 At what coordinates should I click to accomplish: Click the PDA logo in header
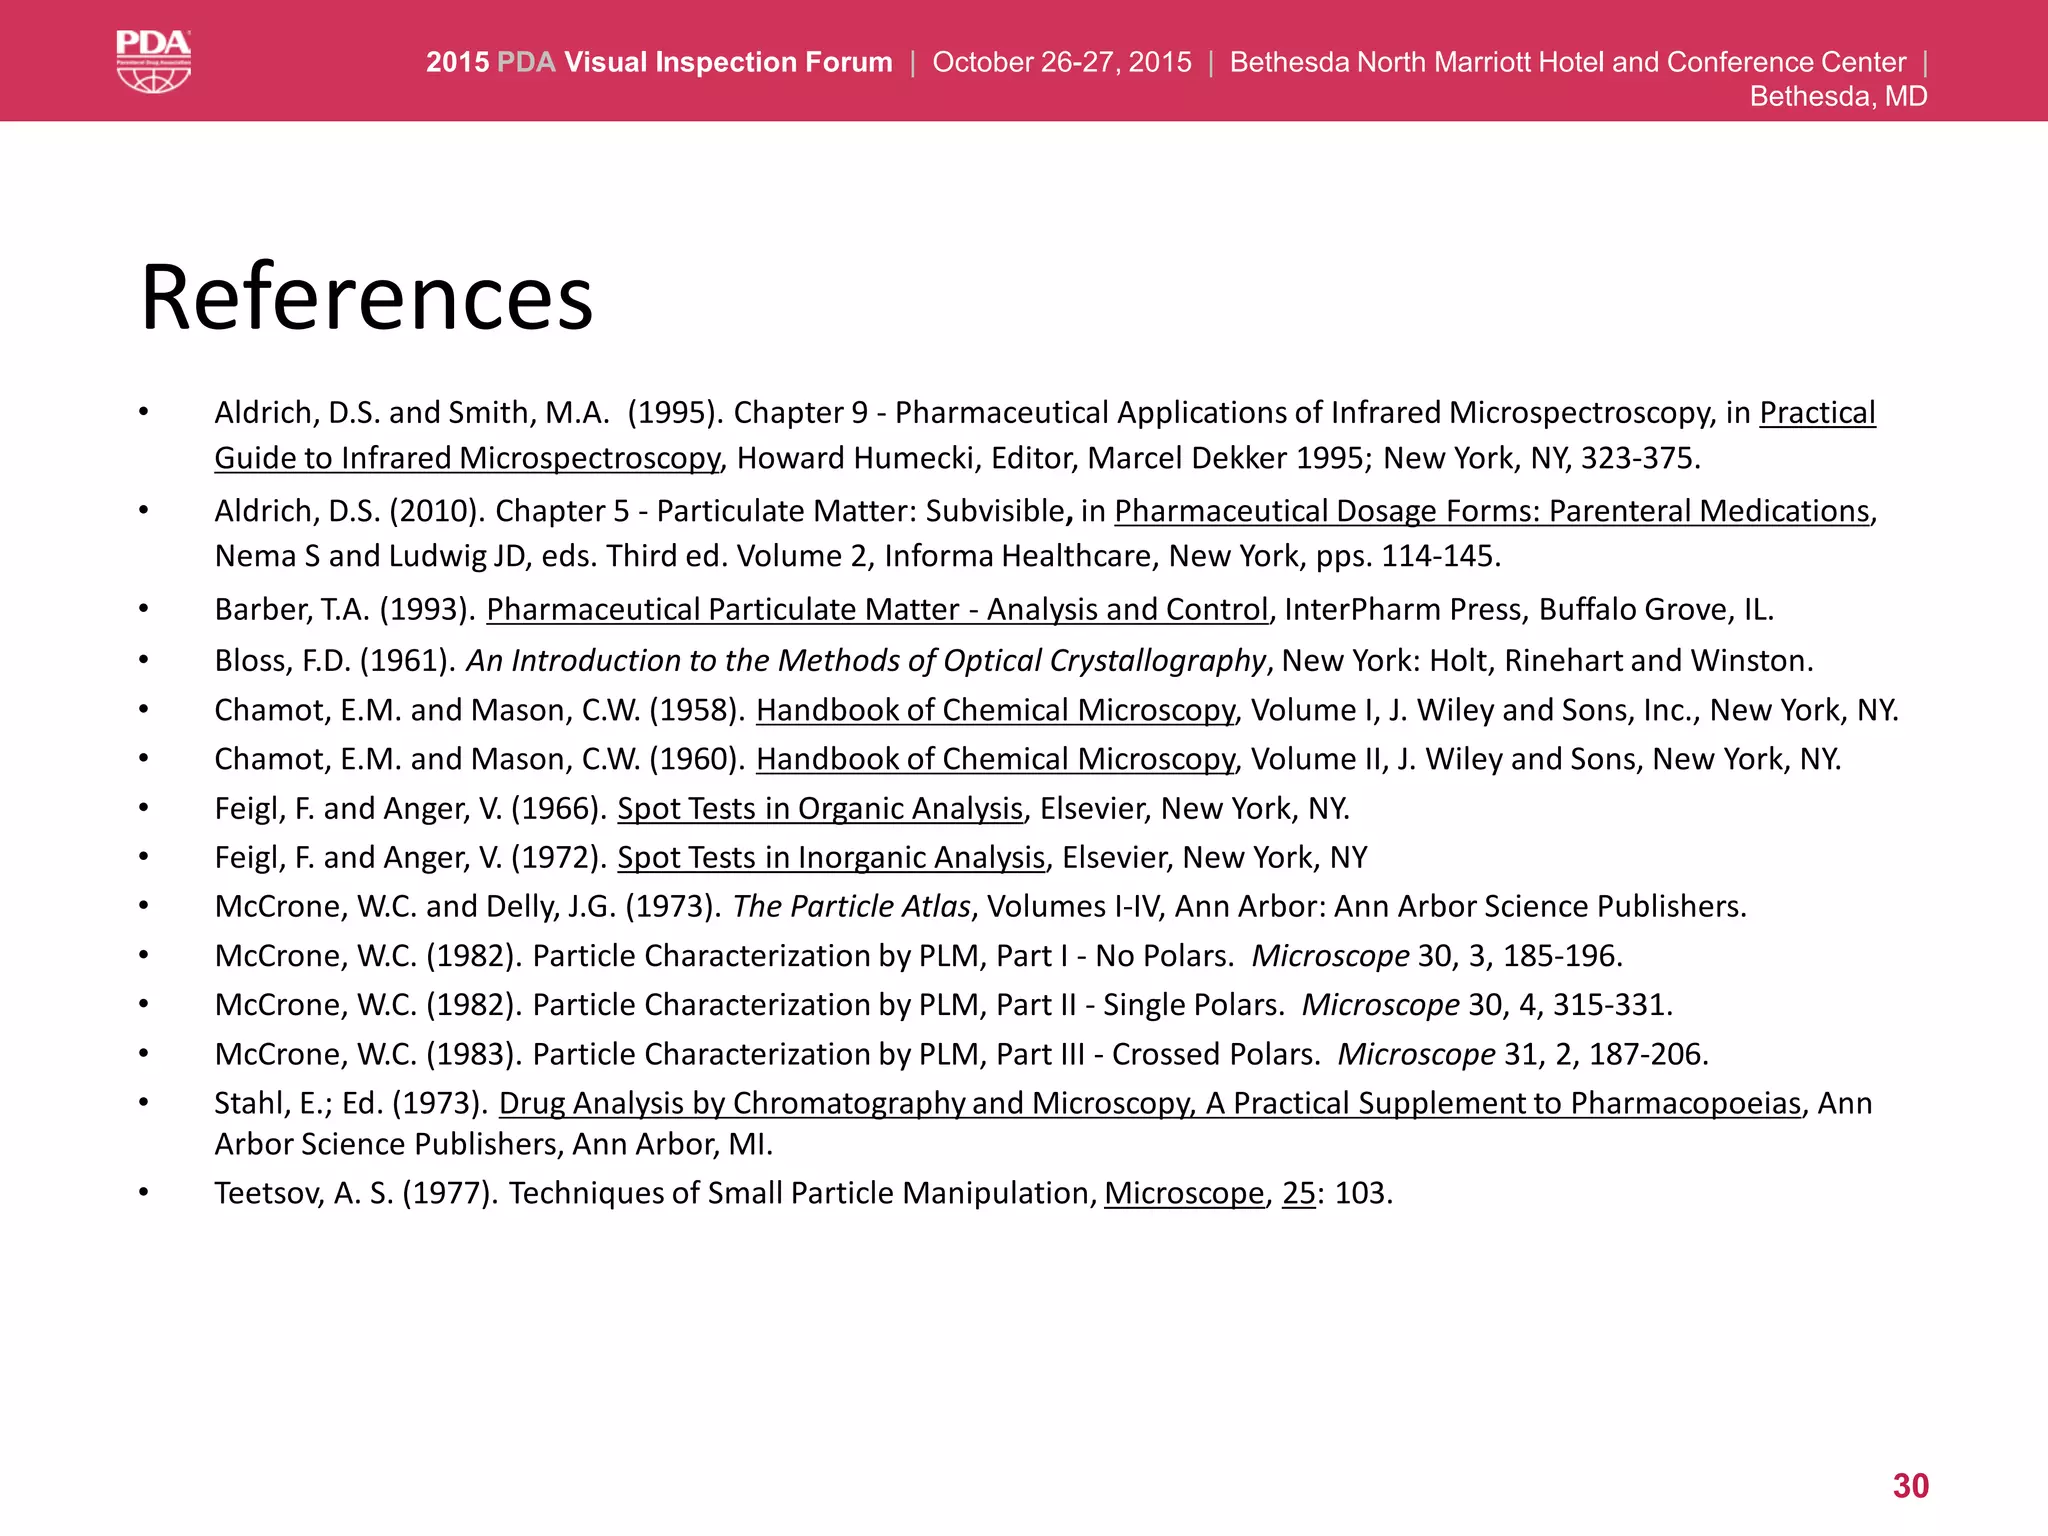click(153, 61)
